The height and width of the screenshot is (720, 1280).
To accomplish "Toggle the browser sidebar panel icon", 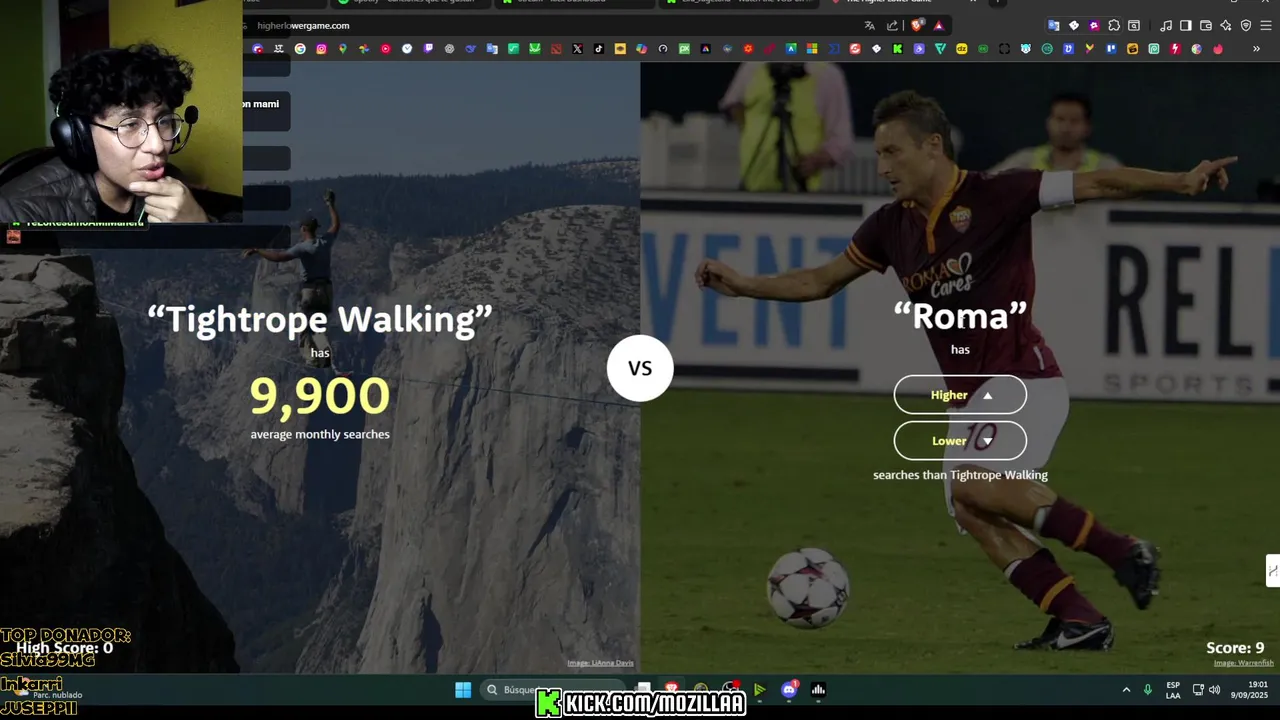I will [x=1186, y=26].
